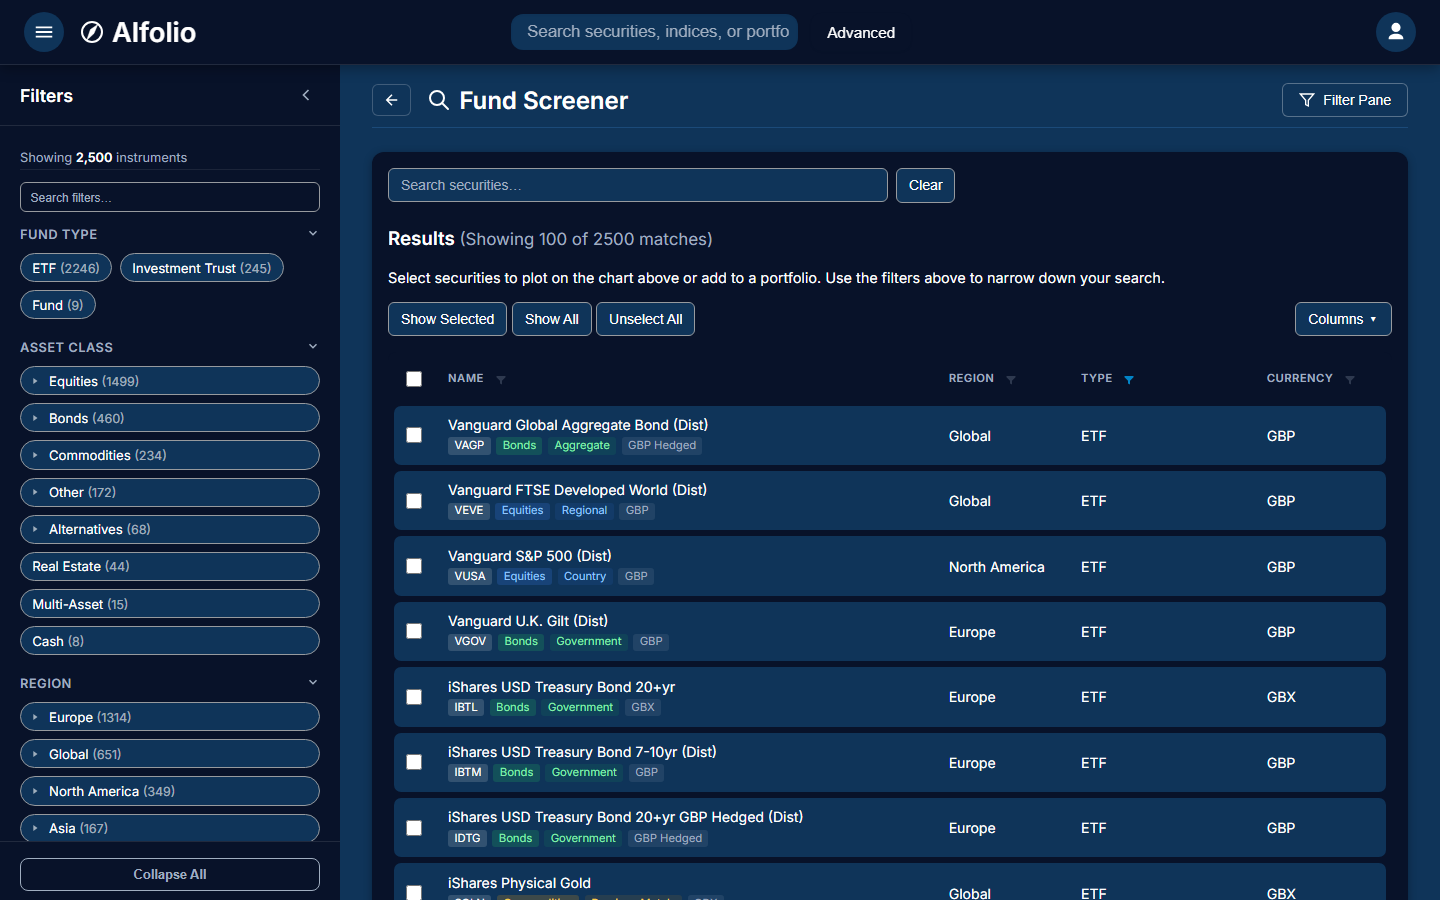1440x900 pixels.
Task: Check the iShares Physical Gold row
Action: tap(414, 892)
